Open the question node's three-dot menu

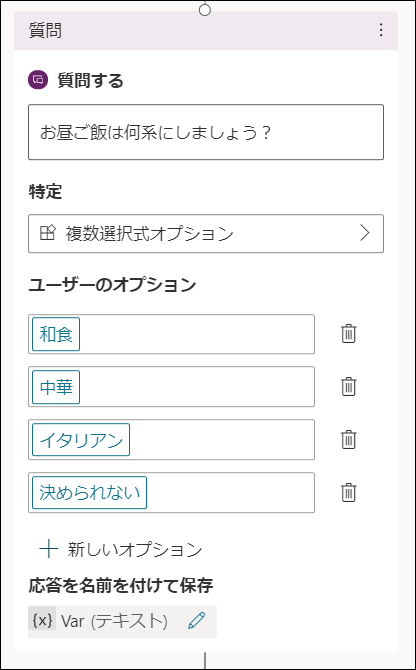click(381, 30)
